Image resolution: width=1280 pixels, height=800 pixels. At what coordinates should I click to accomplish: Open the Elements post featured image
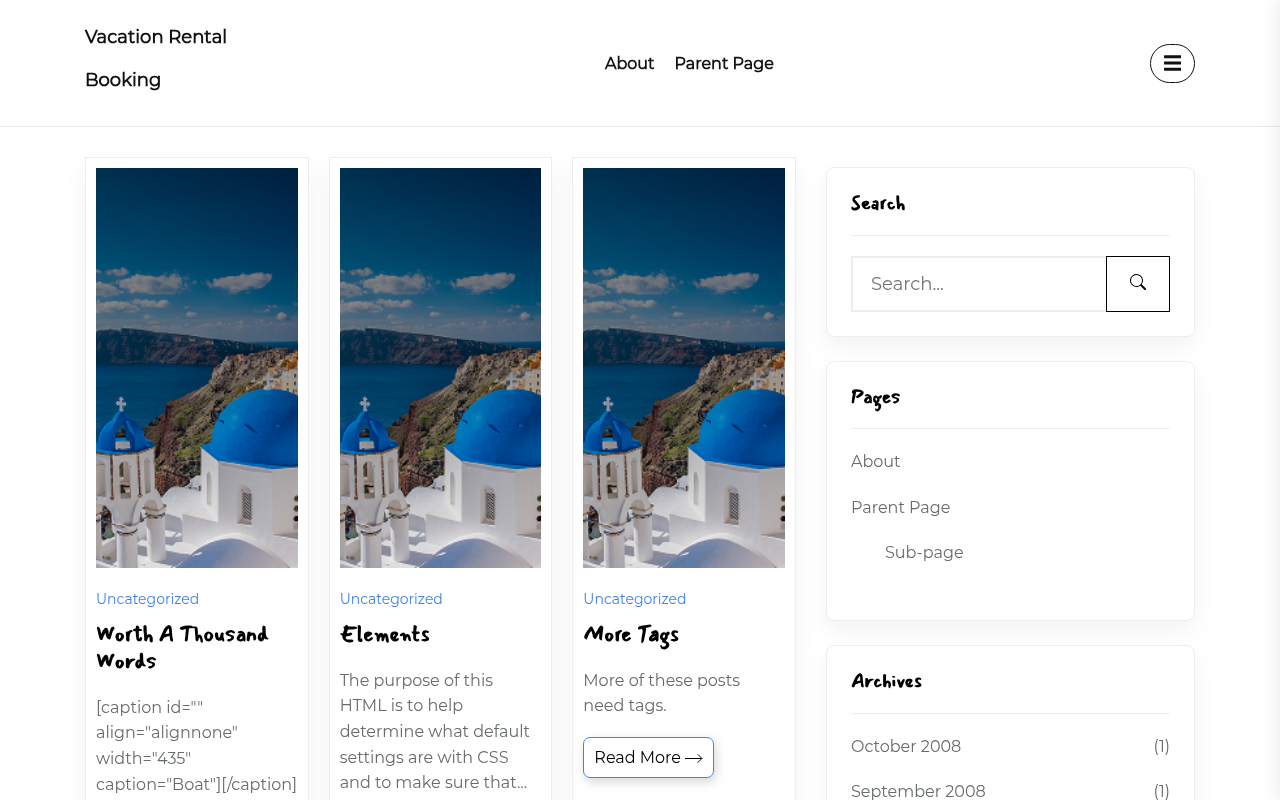click(x=440, y=368)
